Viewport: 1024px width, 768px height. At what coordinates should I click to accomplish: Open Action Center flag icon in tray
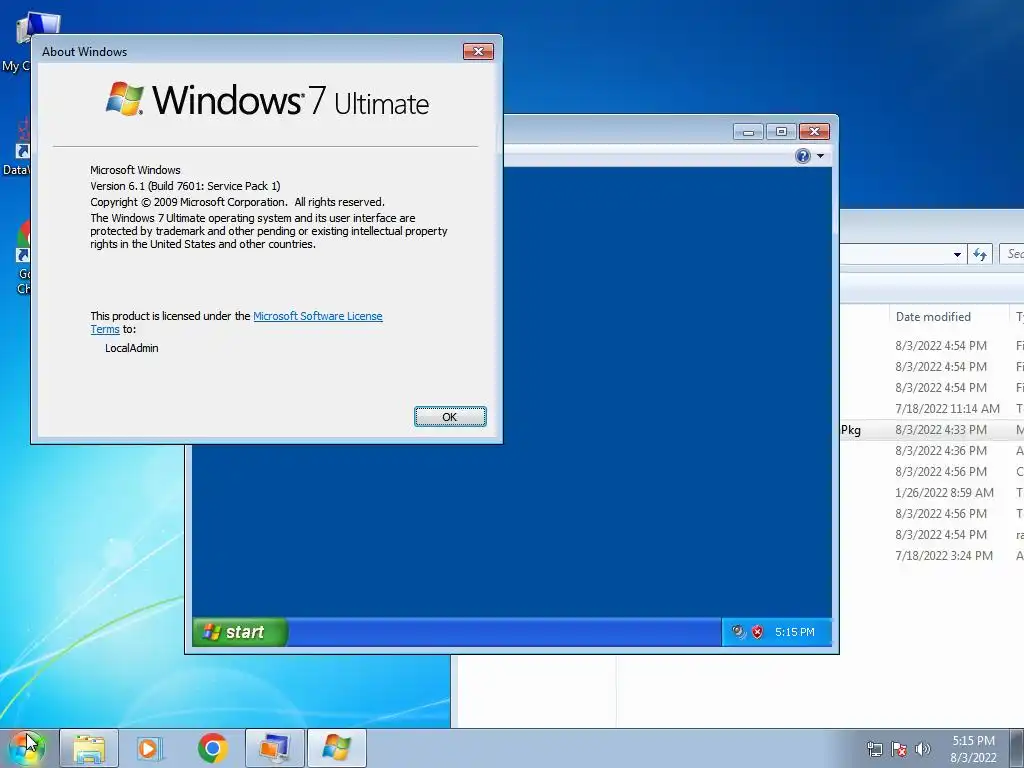tap(899, 749)
